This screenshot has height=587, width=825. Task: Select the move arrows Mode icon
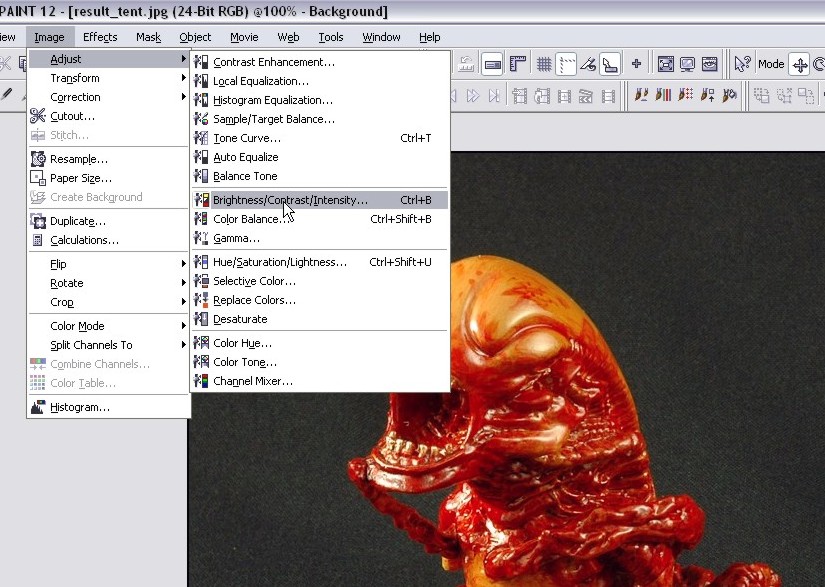(800, 65)
